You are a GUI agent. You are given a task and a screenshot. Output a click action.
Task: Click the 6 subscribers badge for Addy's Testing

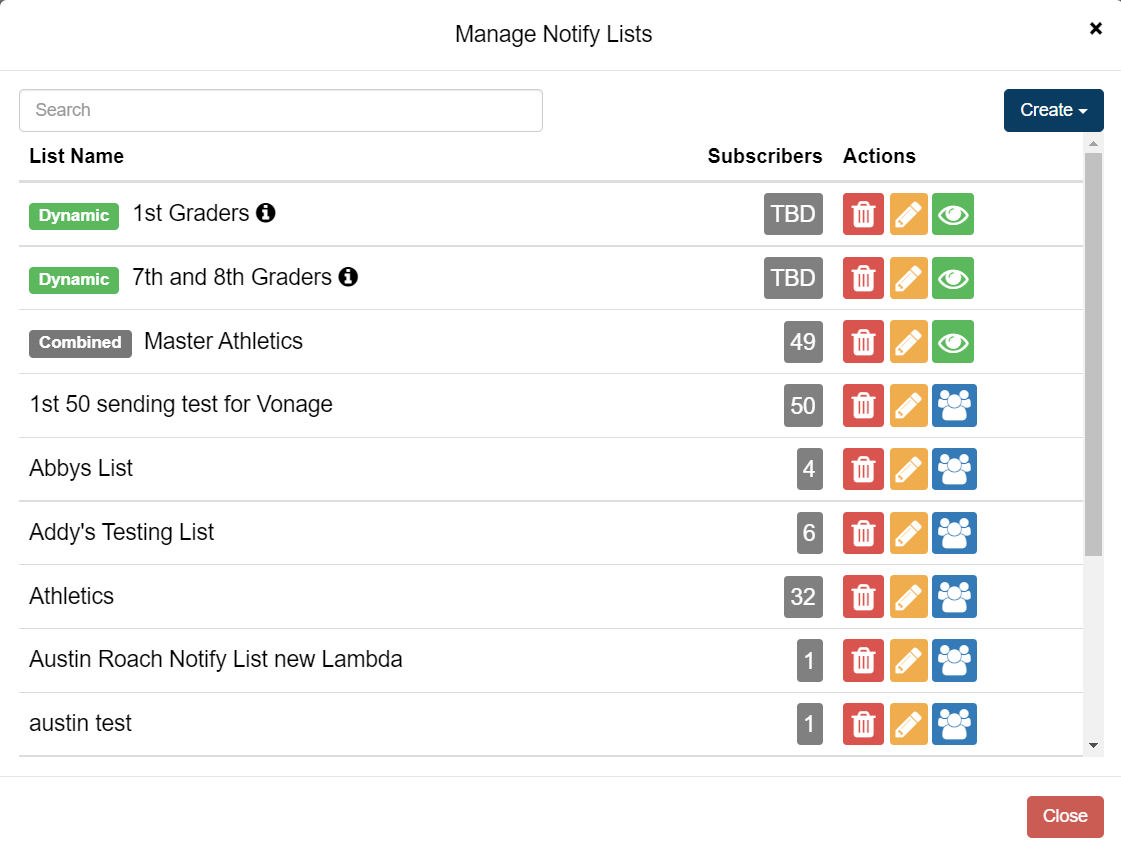coord(809,533)
